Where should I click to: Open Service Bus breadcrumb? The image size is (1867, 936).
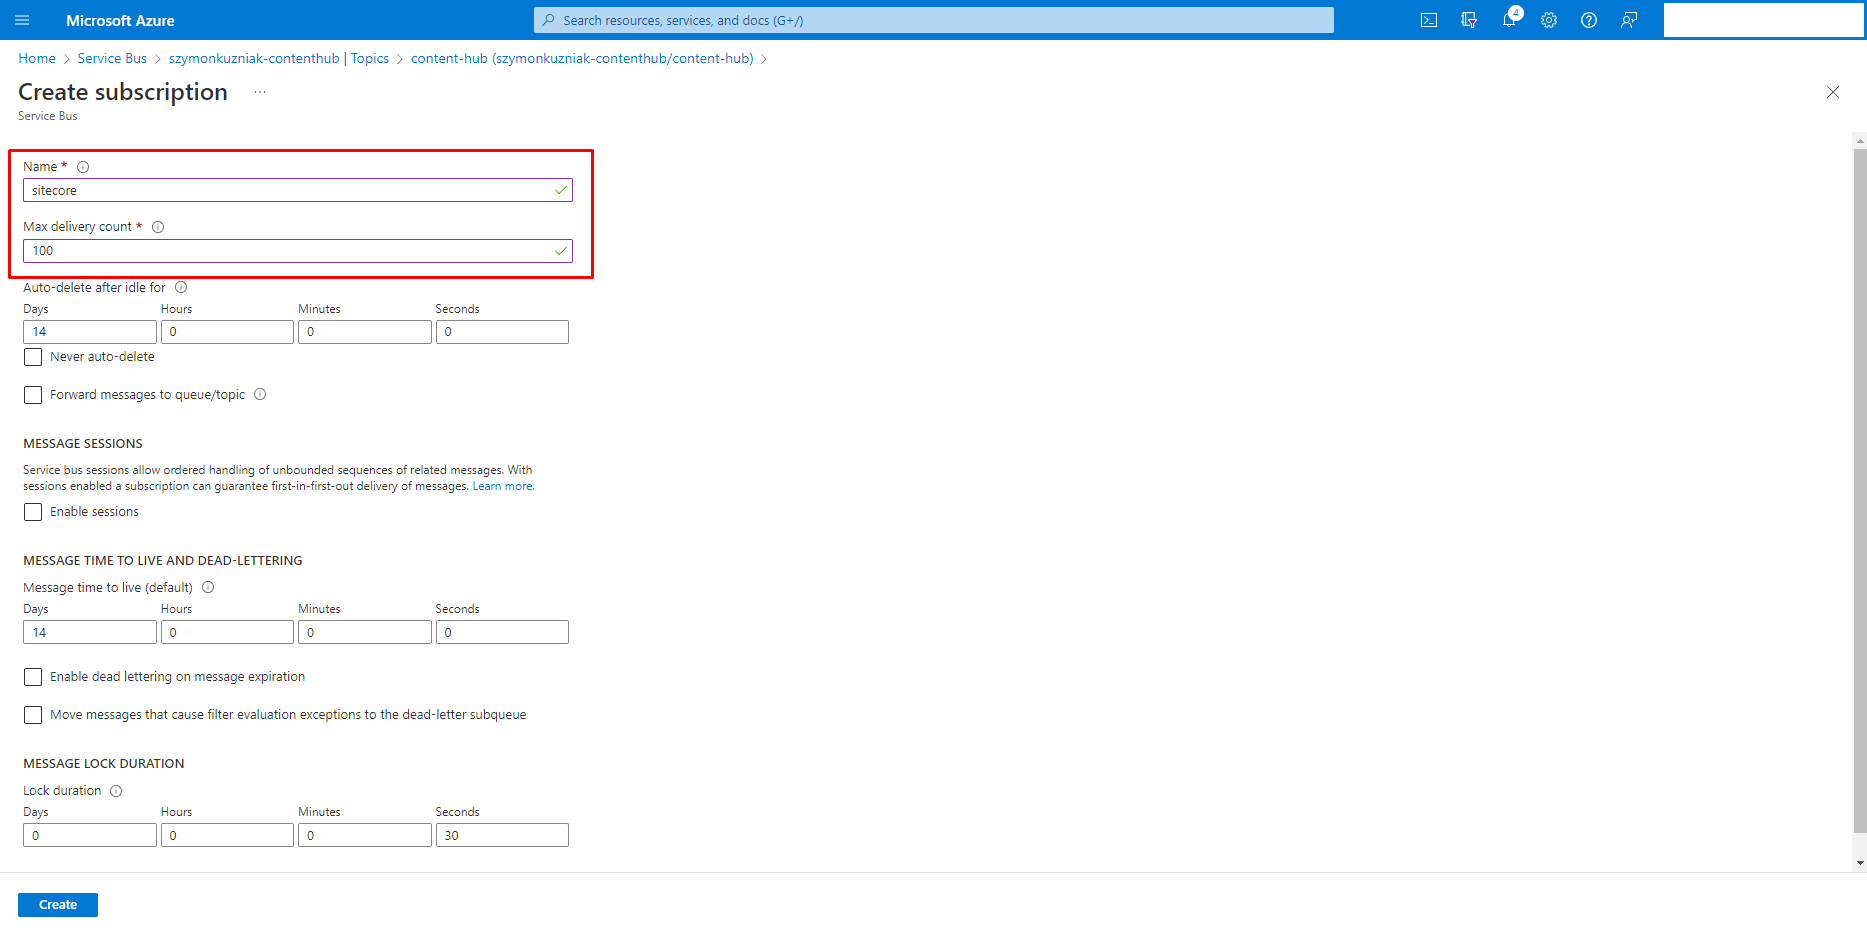(112, 58)
